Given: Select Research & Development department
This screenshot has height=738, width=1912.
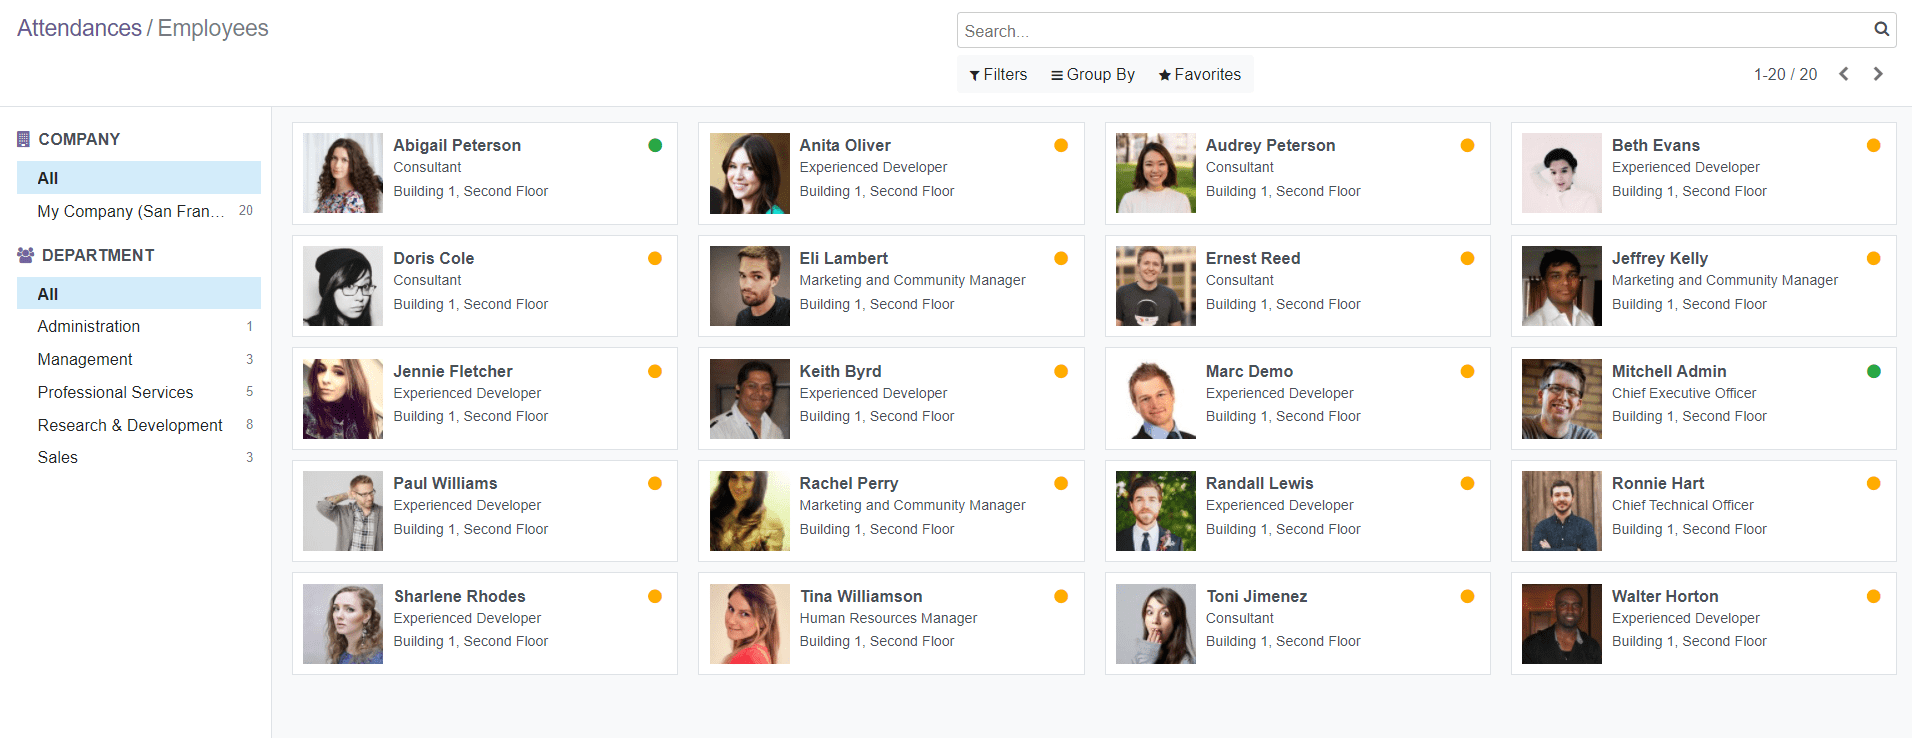Looking at the screenshot, I should click(x=130, y=425).
